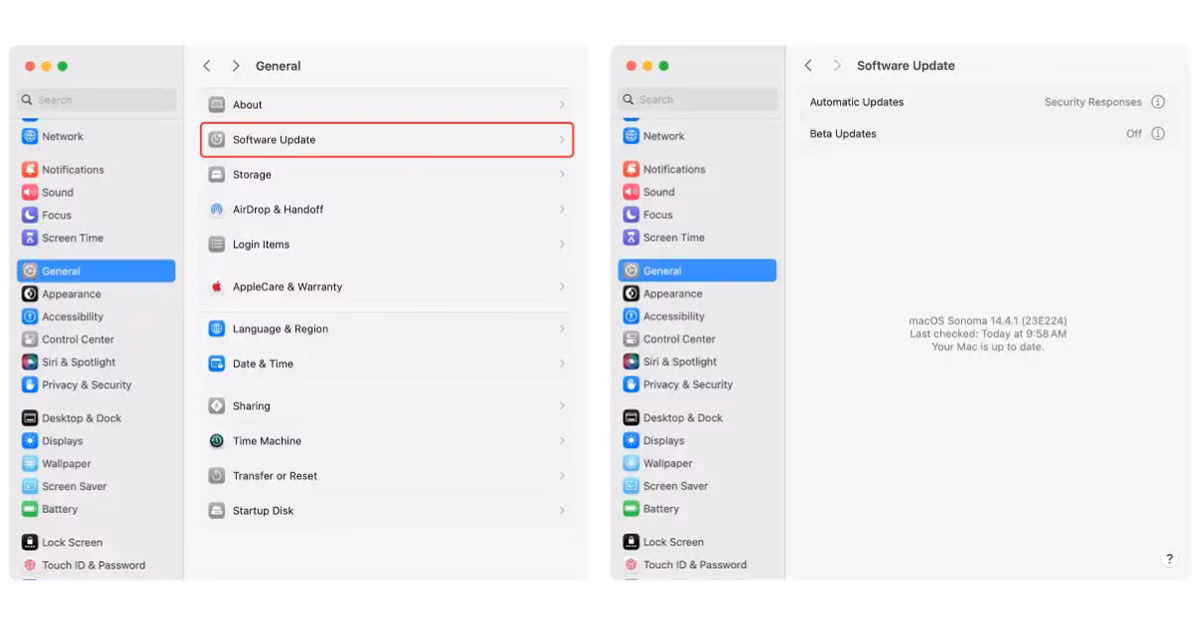The width and height of the screenshot is (1200, 630).
Task: Click AirDrop & Handoff icon
Action: pos(216,210)
